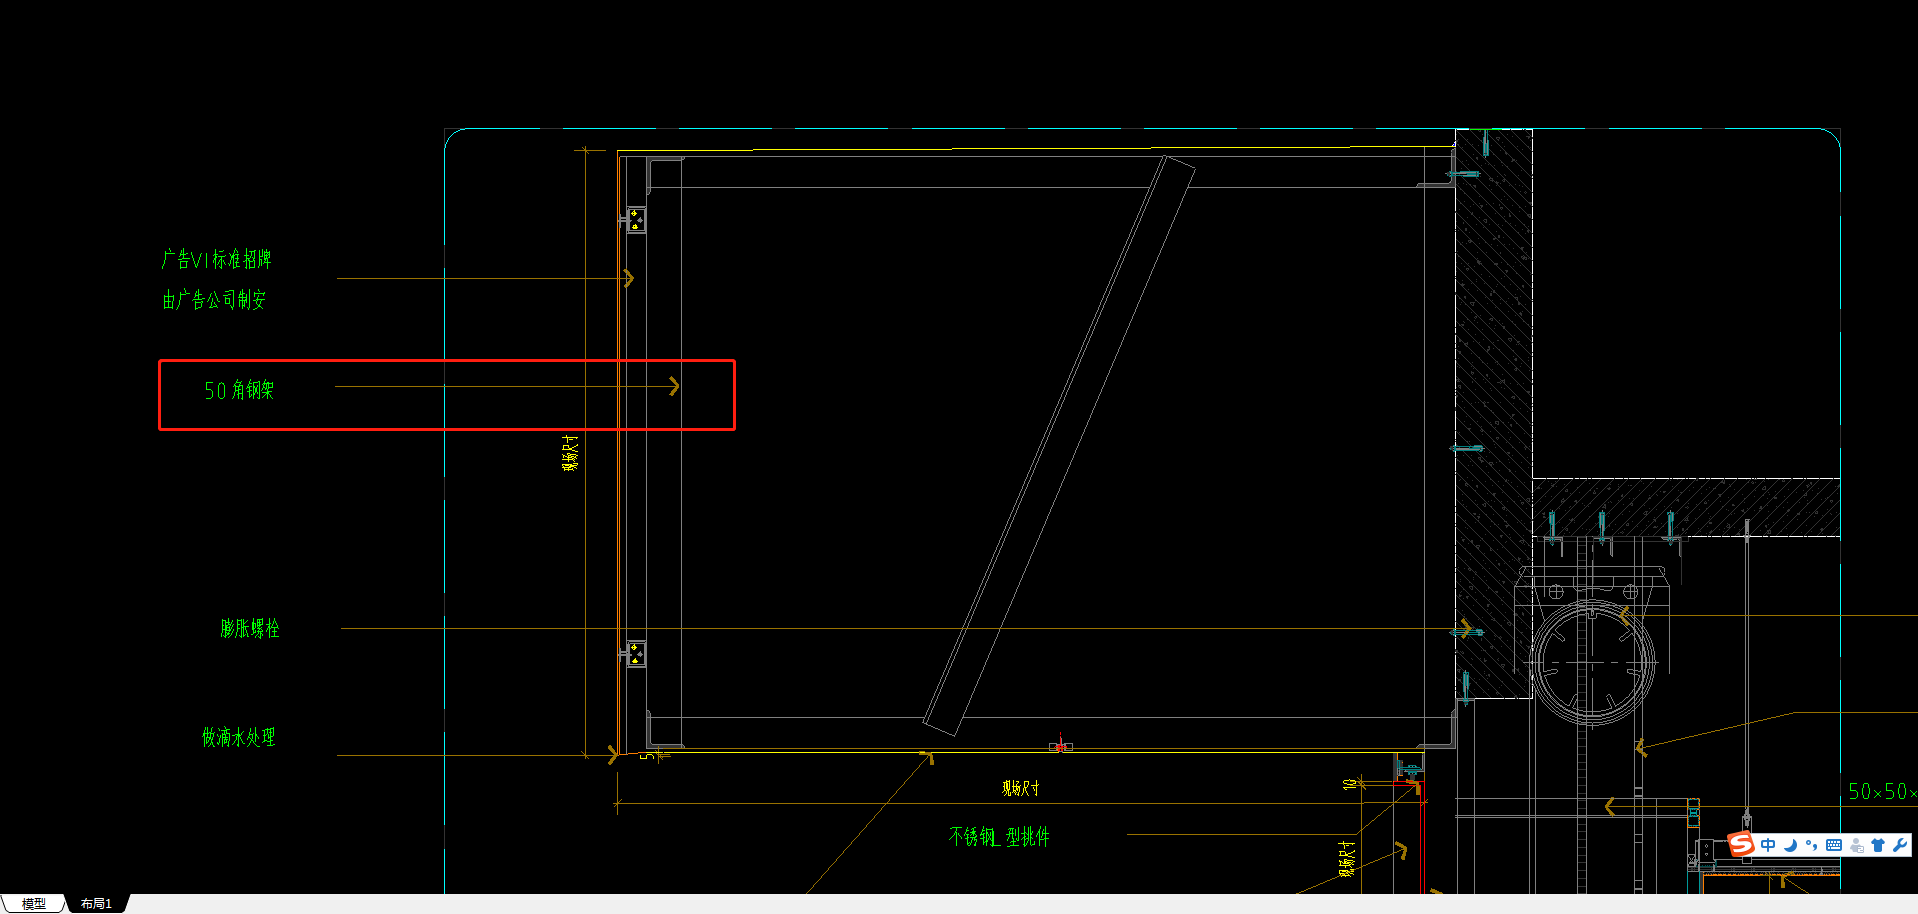1918x914 pixels.
Task: Select the 50 角钢架 annotation text
Action: click(239, 390)
